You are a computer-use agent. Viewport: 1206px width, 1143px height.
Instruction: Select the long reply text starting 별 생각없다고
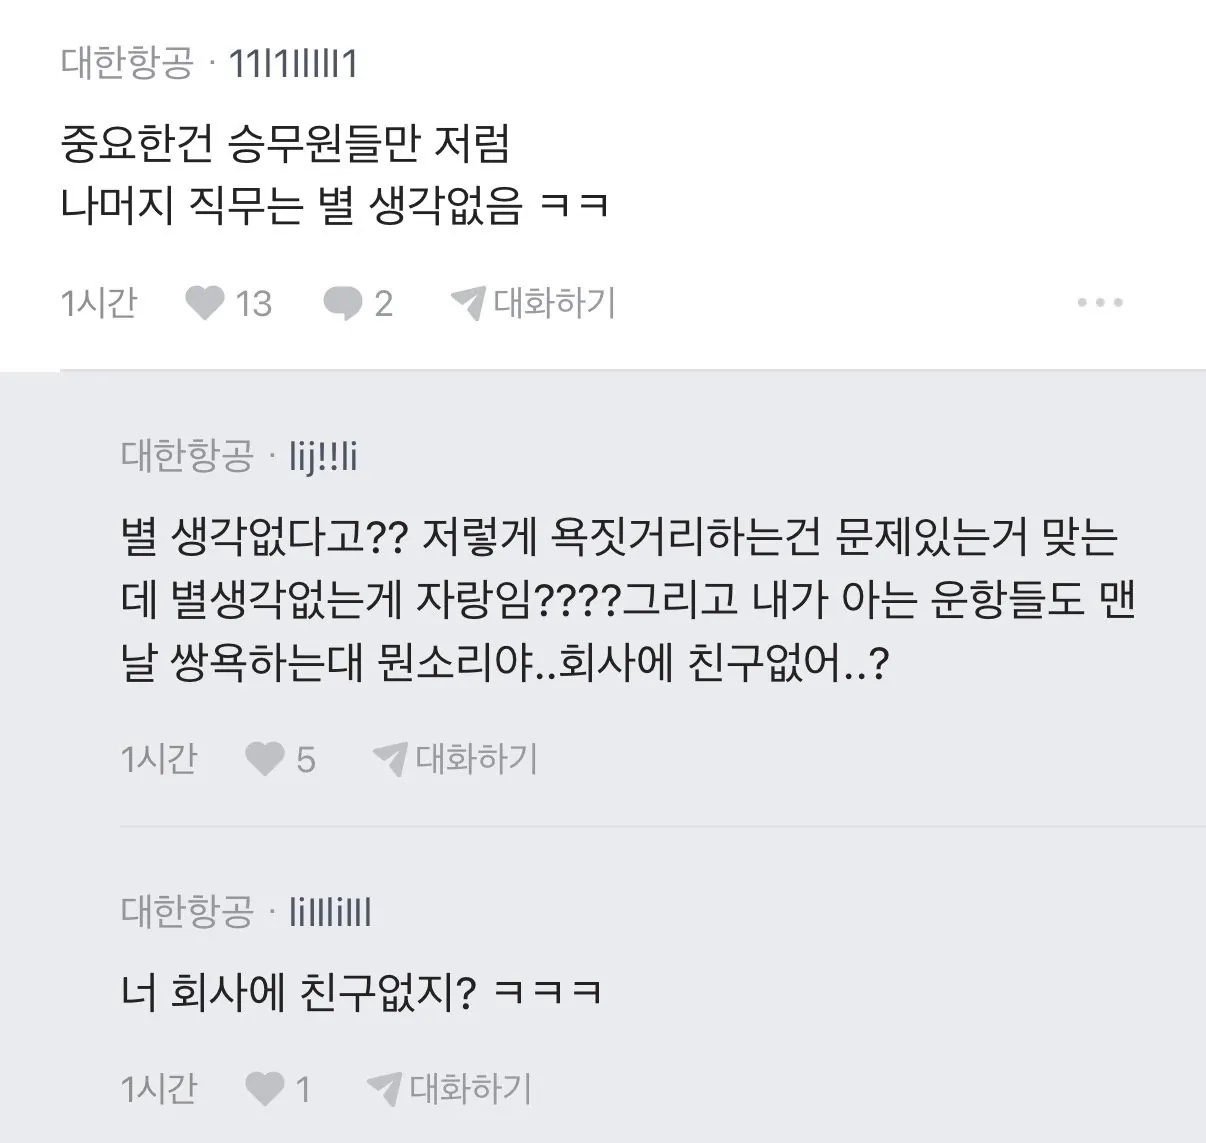(x=627, y=600)
